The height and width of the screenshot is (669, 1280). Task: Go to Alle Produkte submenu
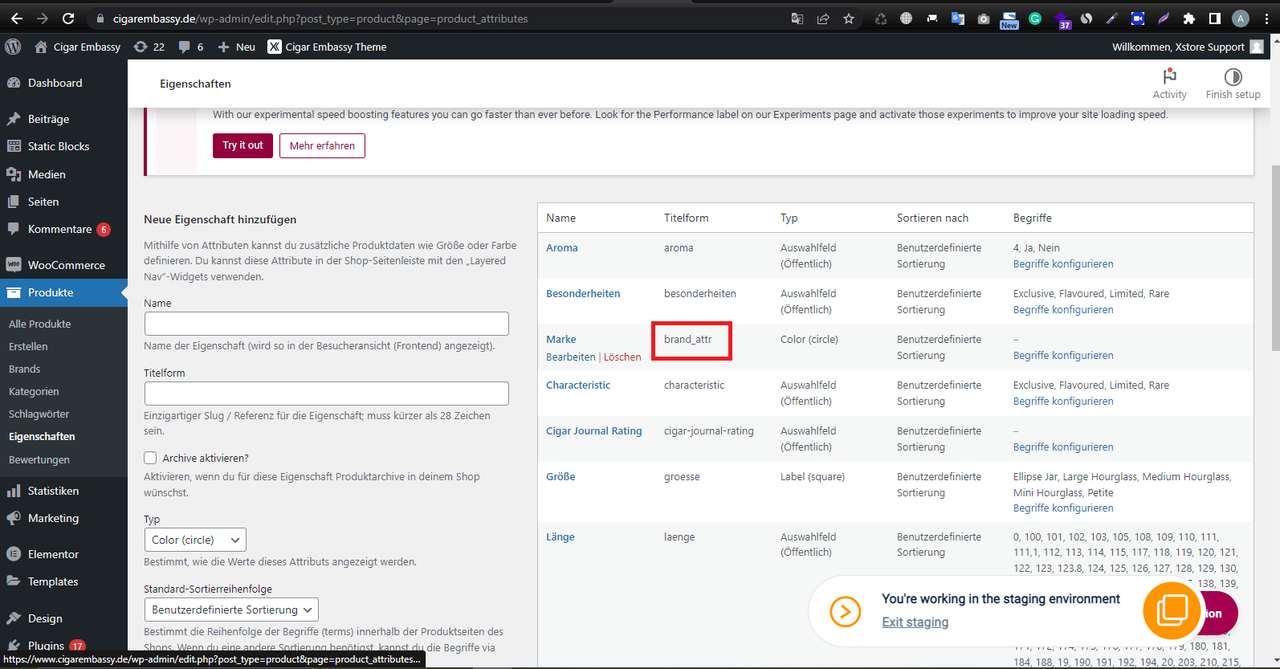pyautogui.click(x=39, y=324)
